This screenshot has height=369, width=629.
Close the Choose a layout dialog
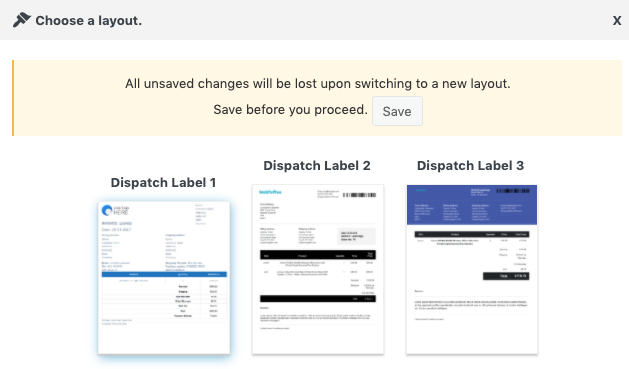(x=617, y=20)
